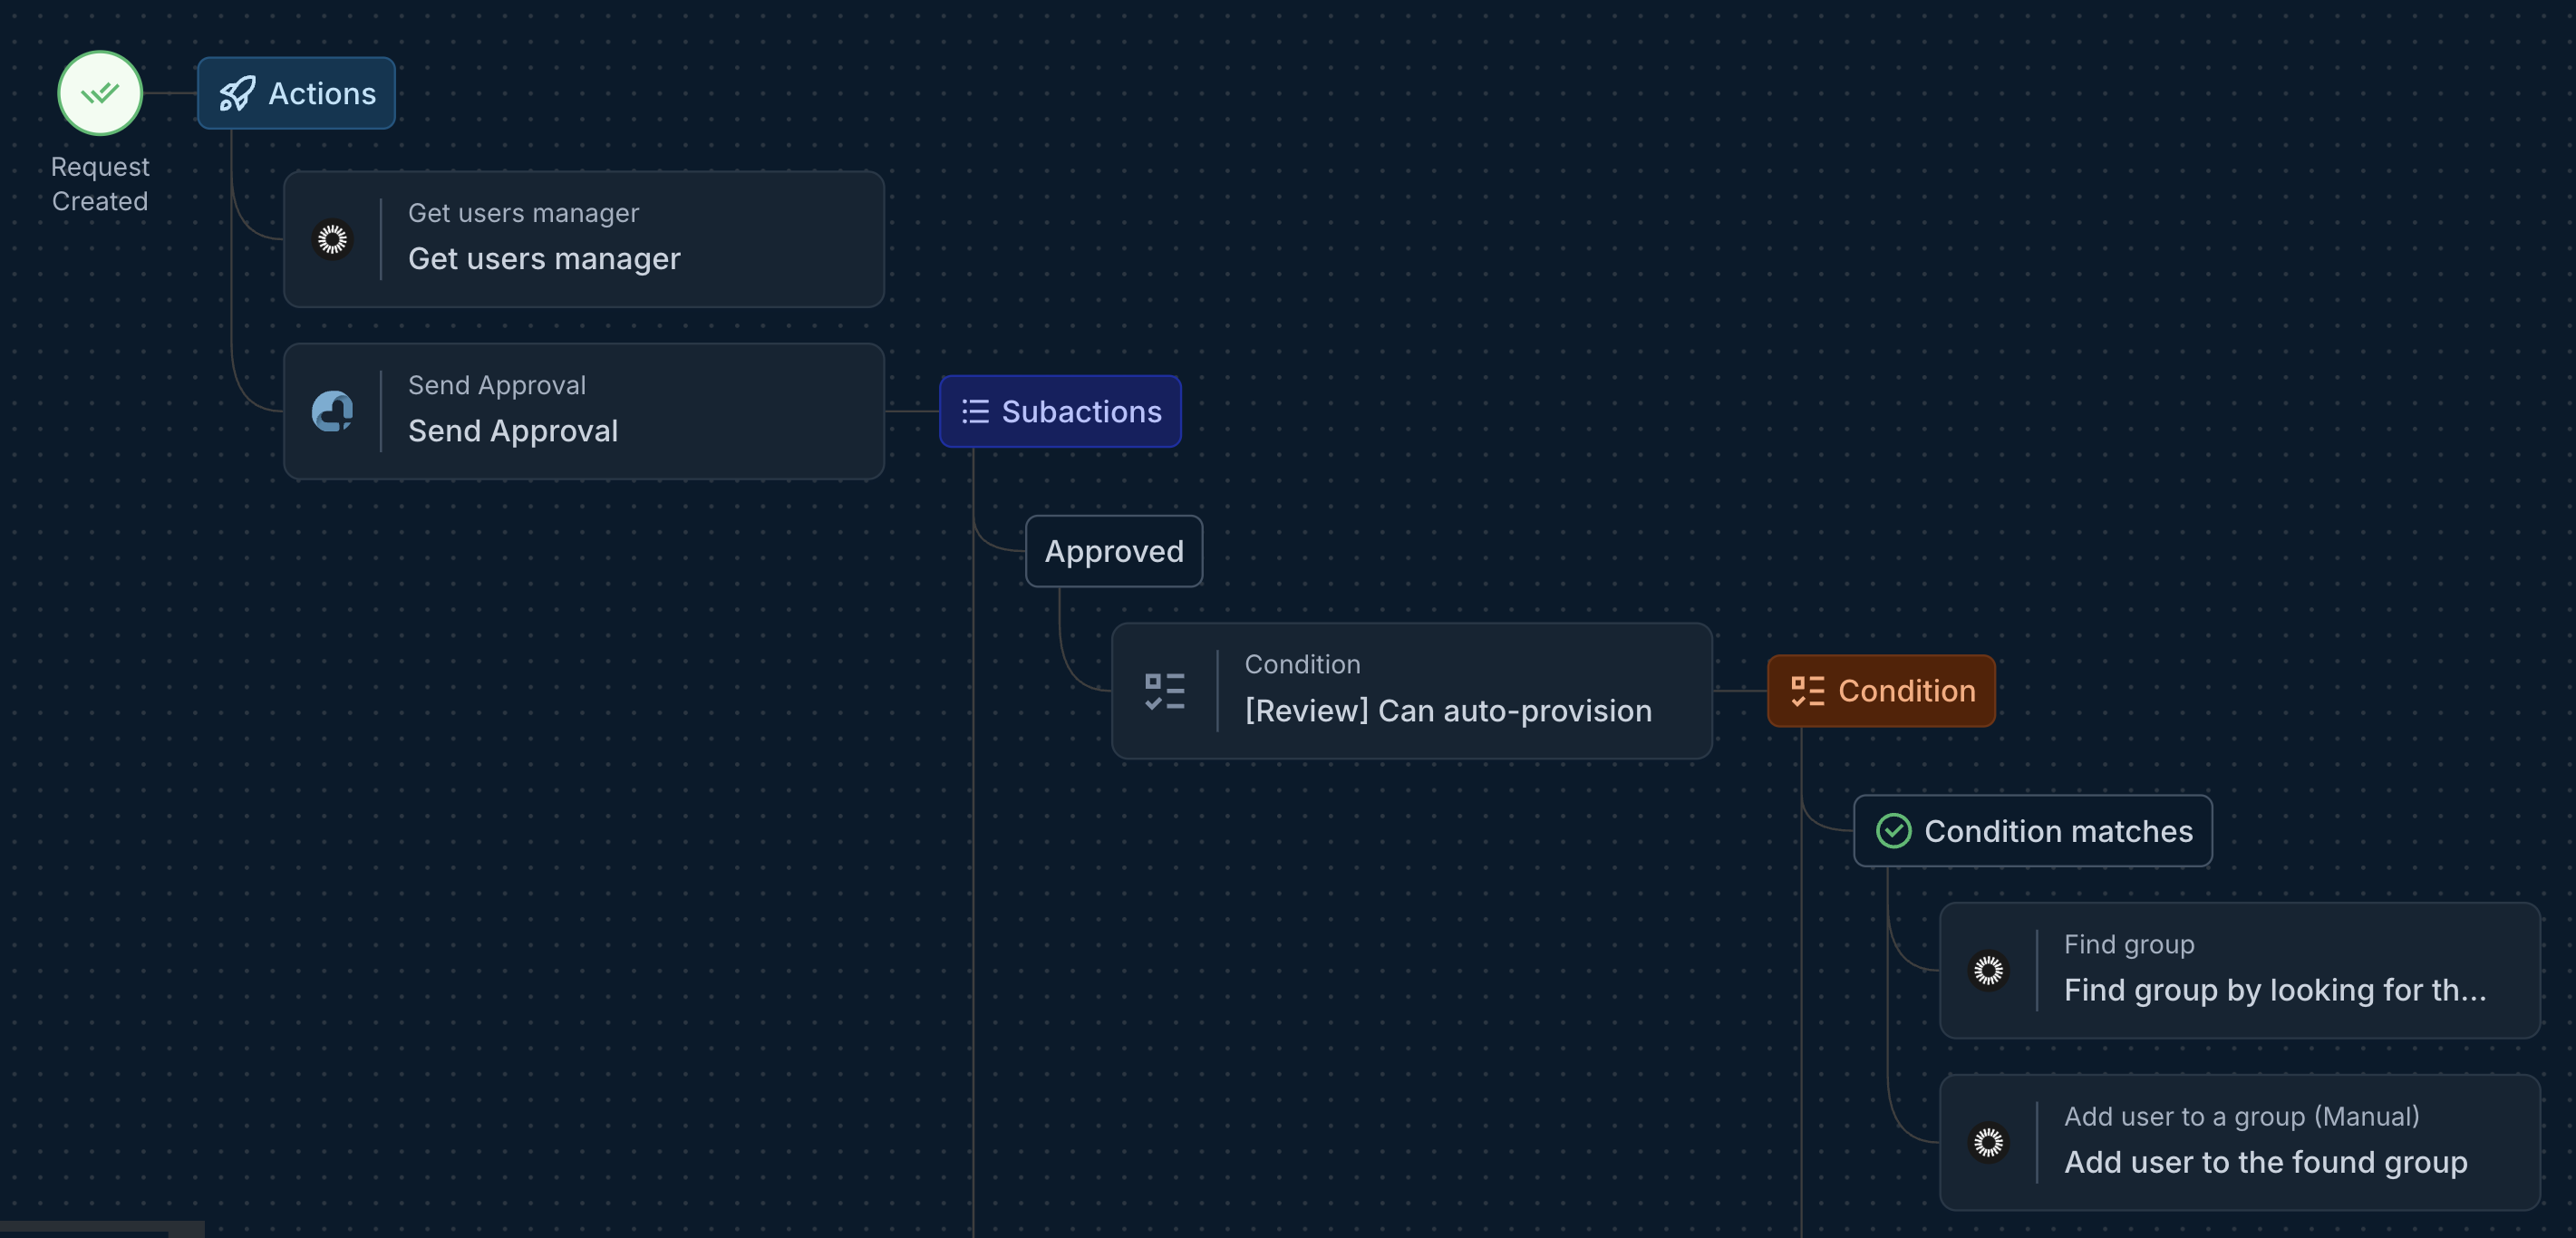2576x1238 pixels.
Task: Click the list icon in Subactions
Action: [975, 411]
